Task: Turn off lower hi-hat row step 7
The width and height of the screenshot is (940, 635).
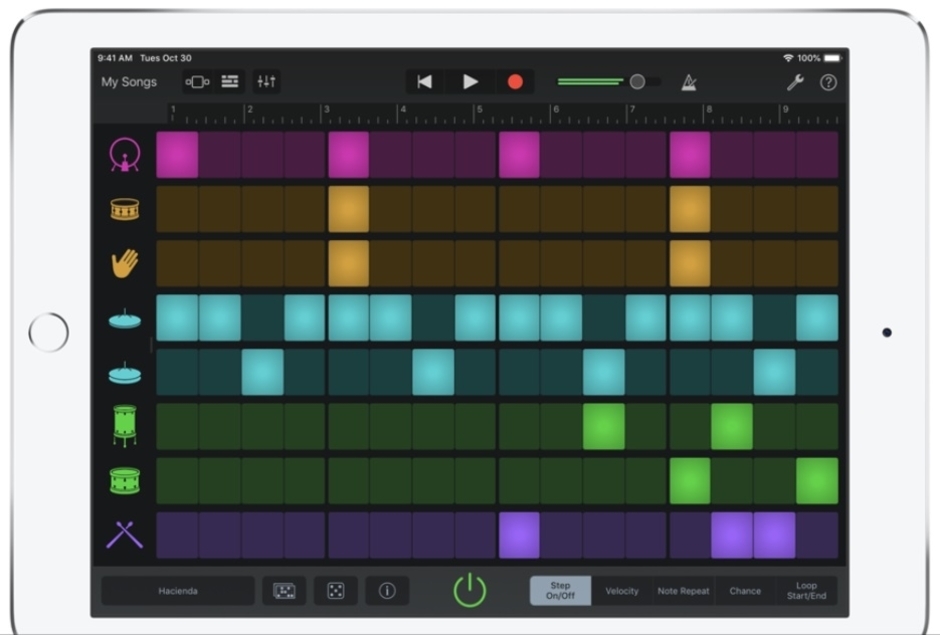Action: 433,372
